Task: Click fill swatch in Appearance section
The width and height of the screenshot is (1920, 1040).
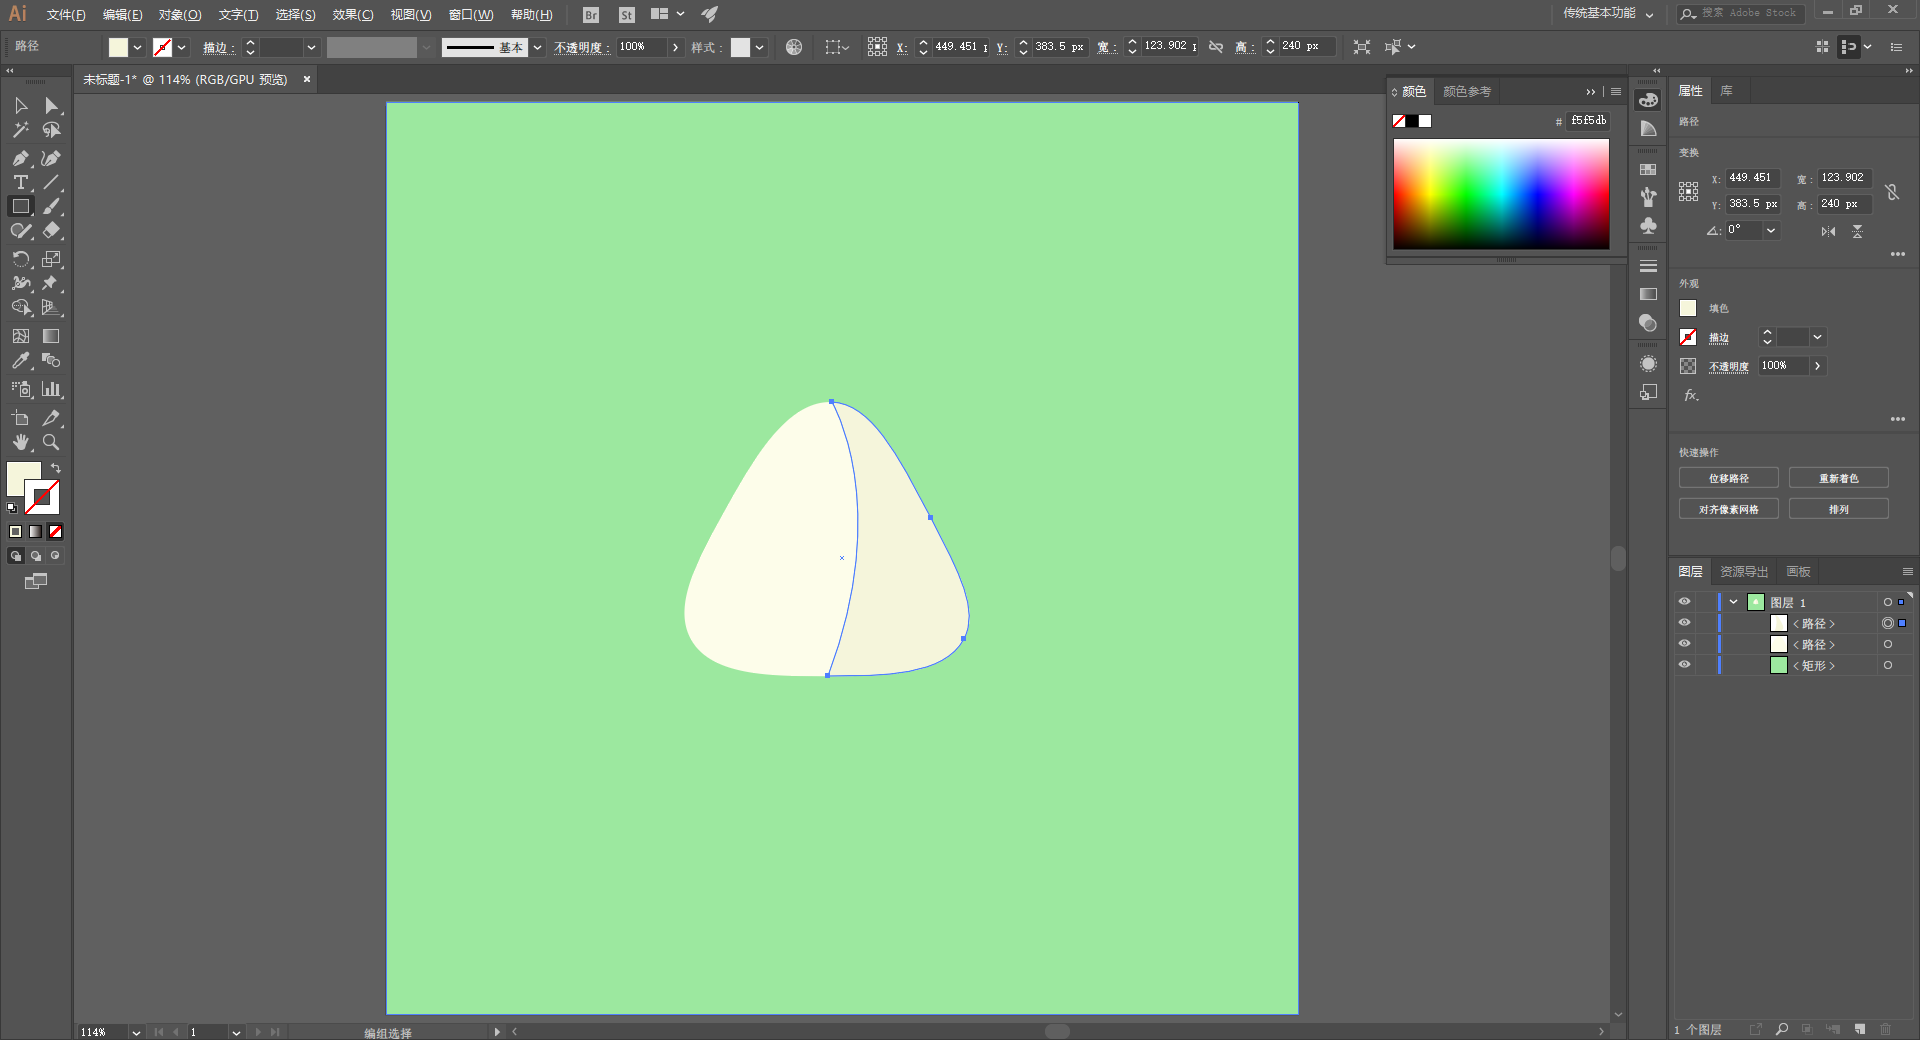Action: [1688, 308]
